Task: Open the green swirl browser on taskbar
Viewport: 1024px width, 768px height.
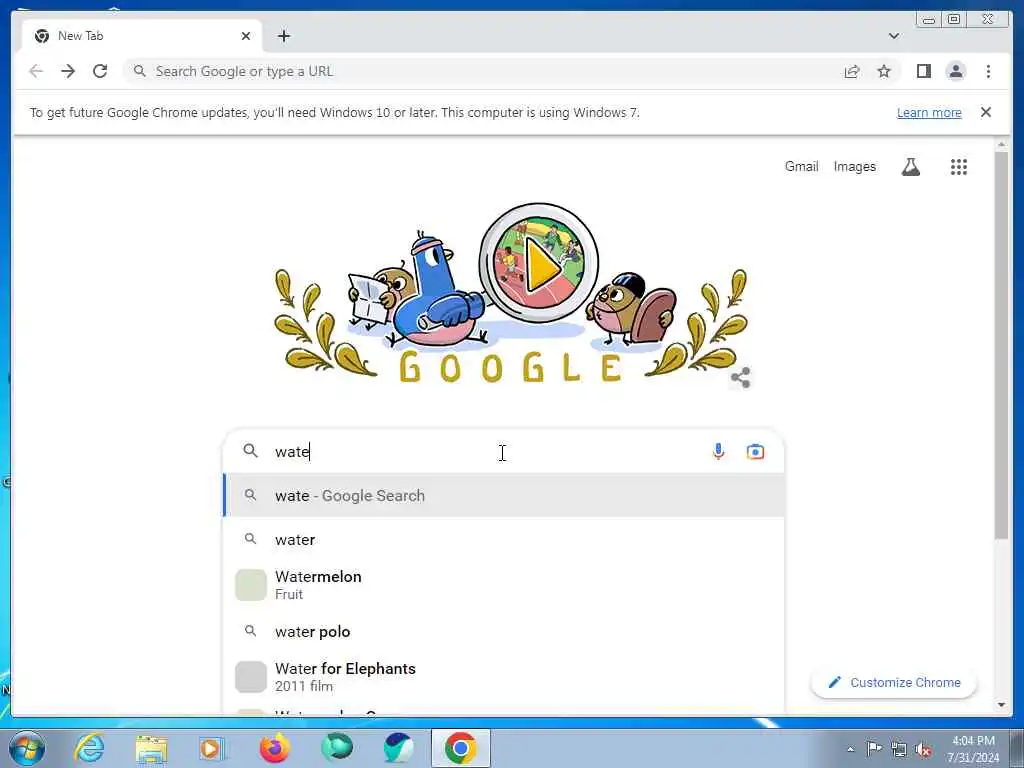Action: pos(337,748)
